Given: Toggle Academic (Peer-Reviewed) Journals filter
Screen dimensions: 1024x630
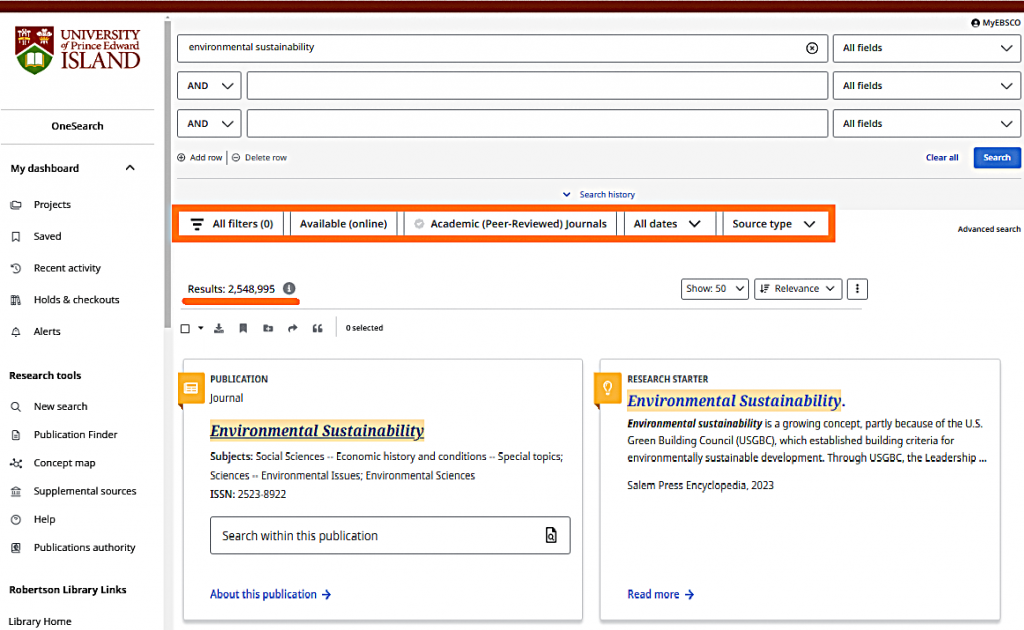Looking at the screenshot, I should click(x=511, y=224).
